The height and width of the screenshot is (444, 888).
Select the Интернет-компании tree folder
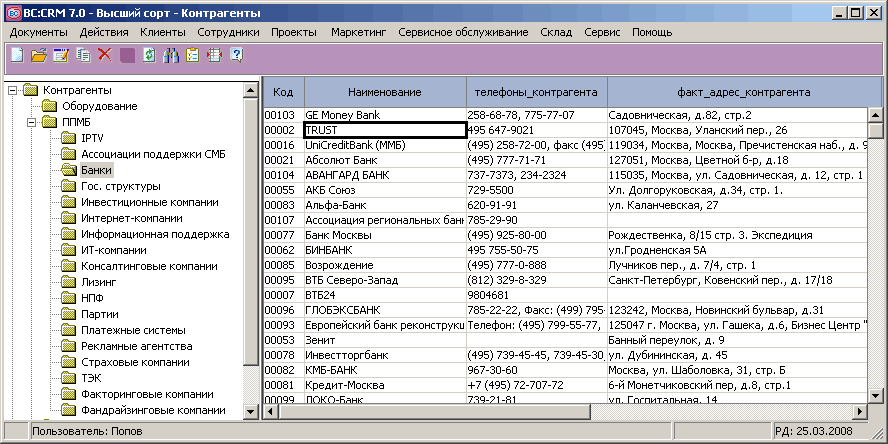(132, 218)
